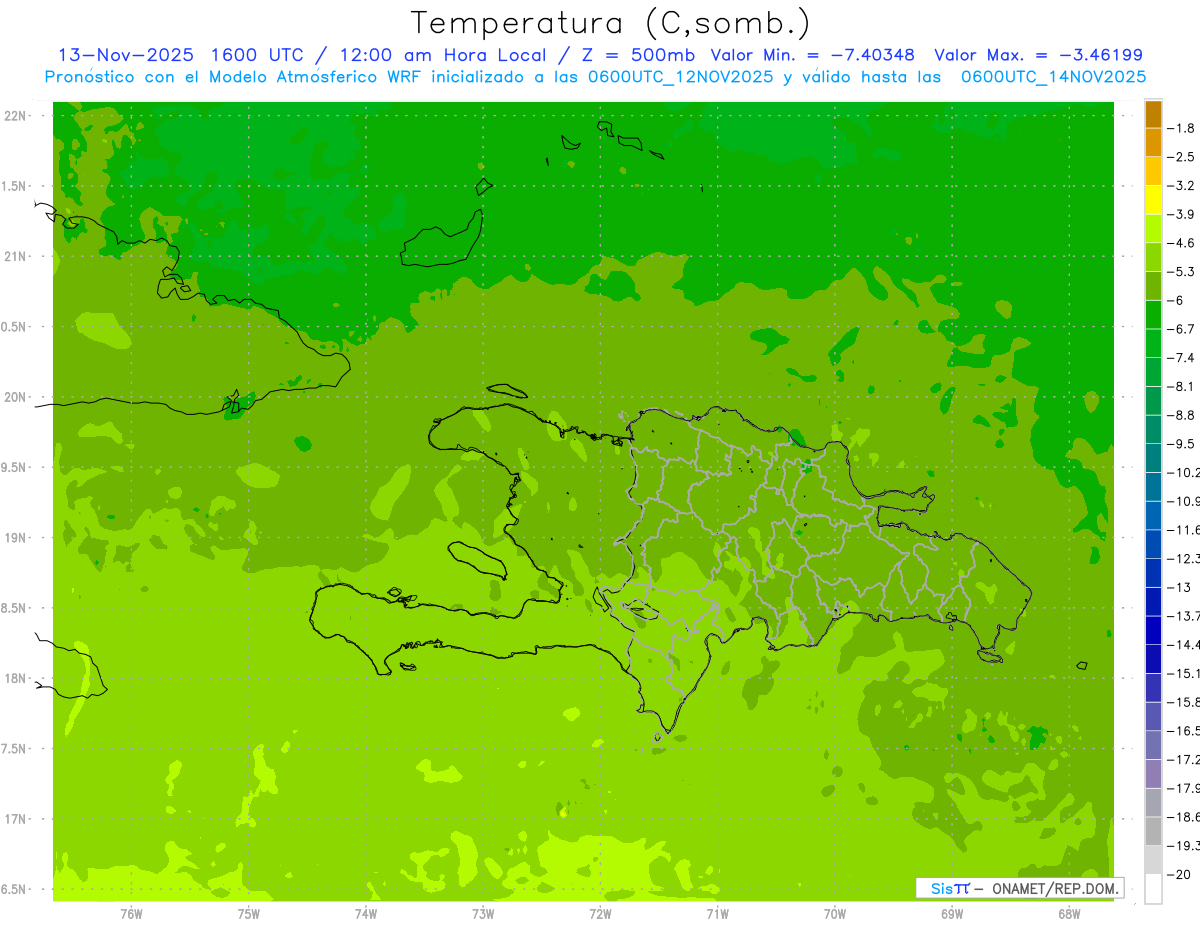
Task: Click the '72W' longitude label
Action: tap(600, 914)
